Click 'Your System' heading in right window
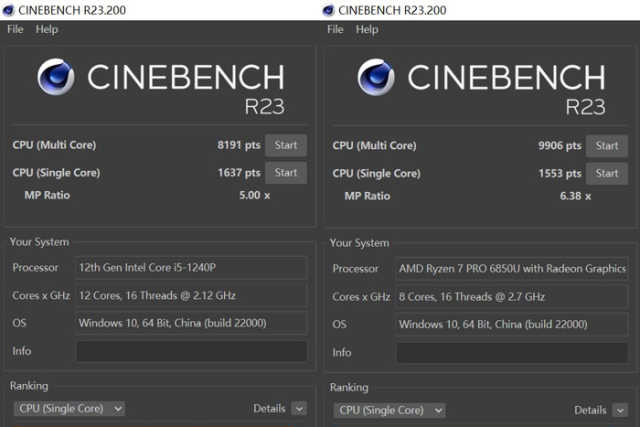The width and height of the screenshot is (640, 427). pos(359,243)
